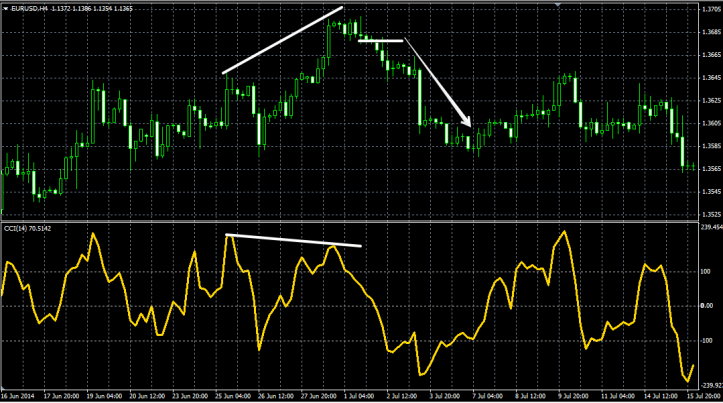The width and height of the screenshot is (723, 403).
Task: Click the 11 Jul 04:00 time label
Action: tap(618, 396)
